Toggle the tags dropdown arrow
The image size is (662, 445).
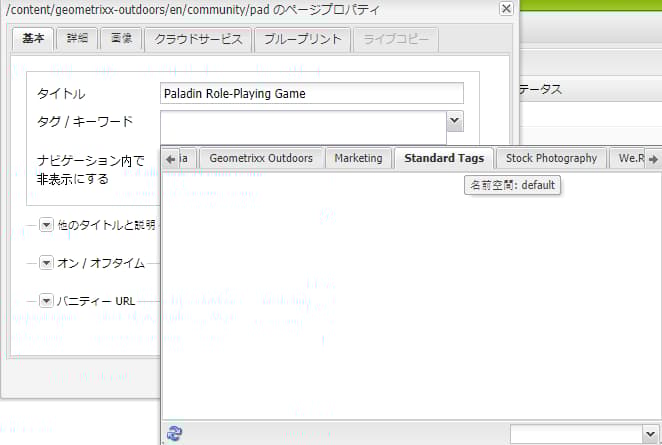(x=455, y=121)
